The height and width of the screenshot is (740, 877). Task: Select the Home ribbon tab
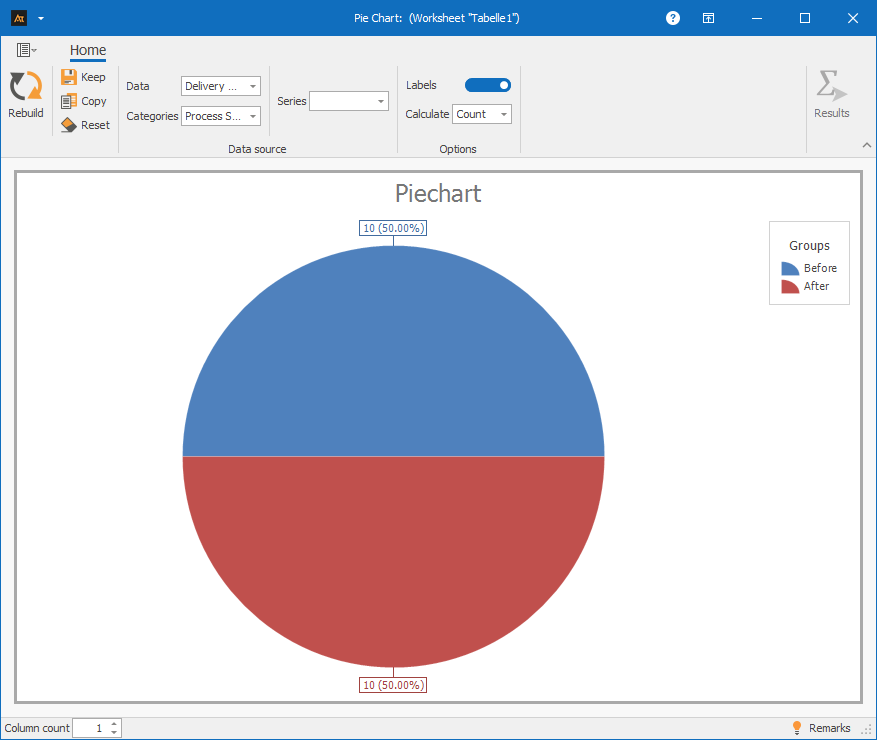click(88, 51)
